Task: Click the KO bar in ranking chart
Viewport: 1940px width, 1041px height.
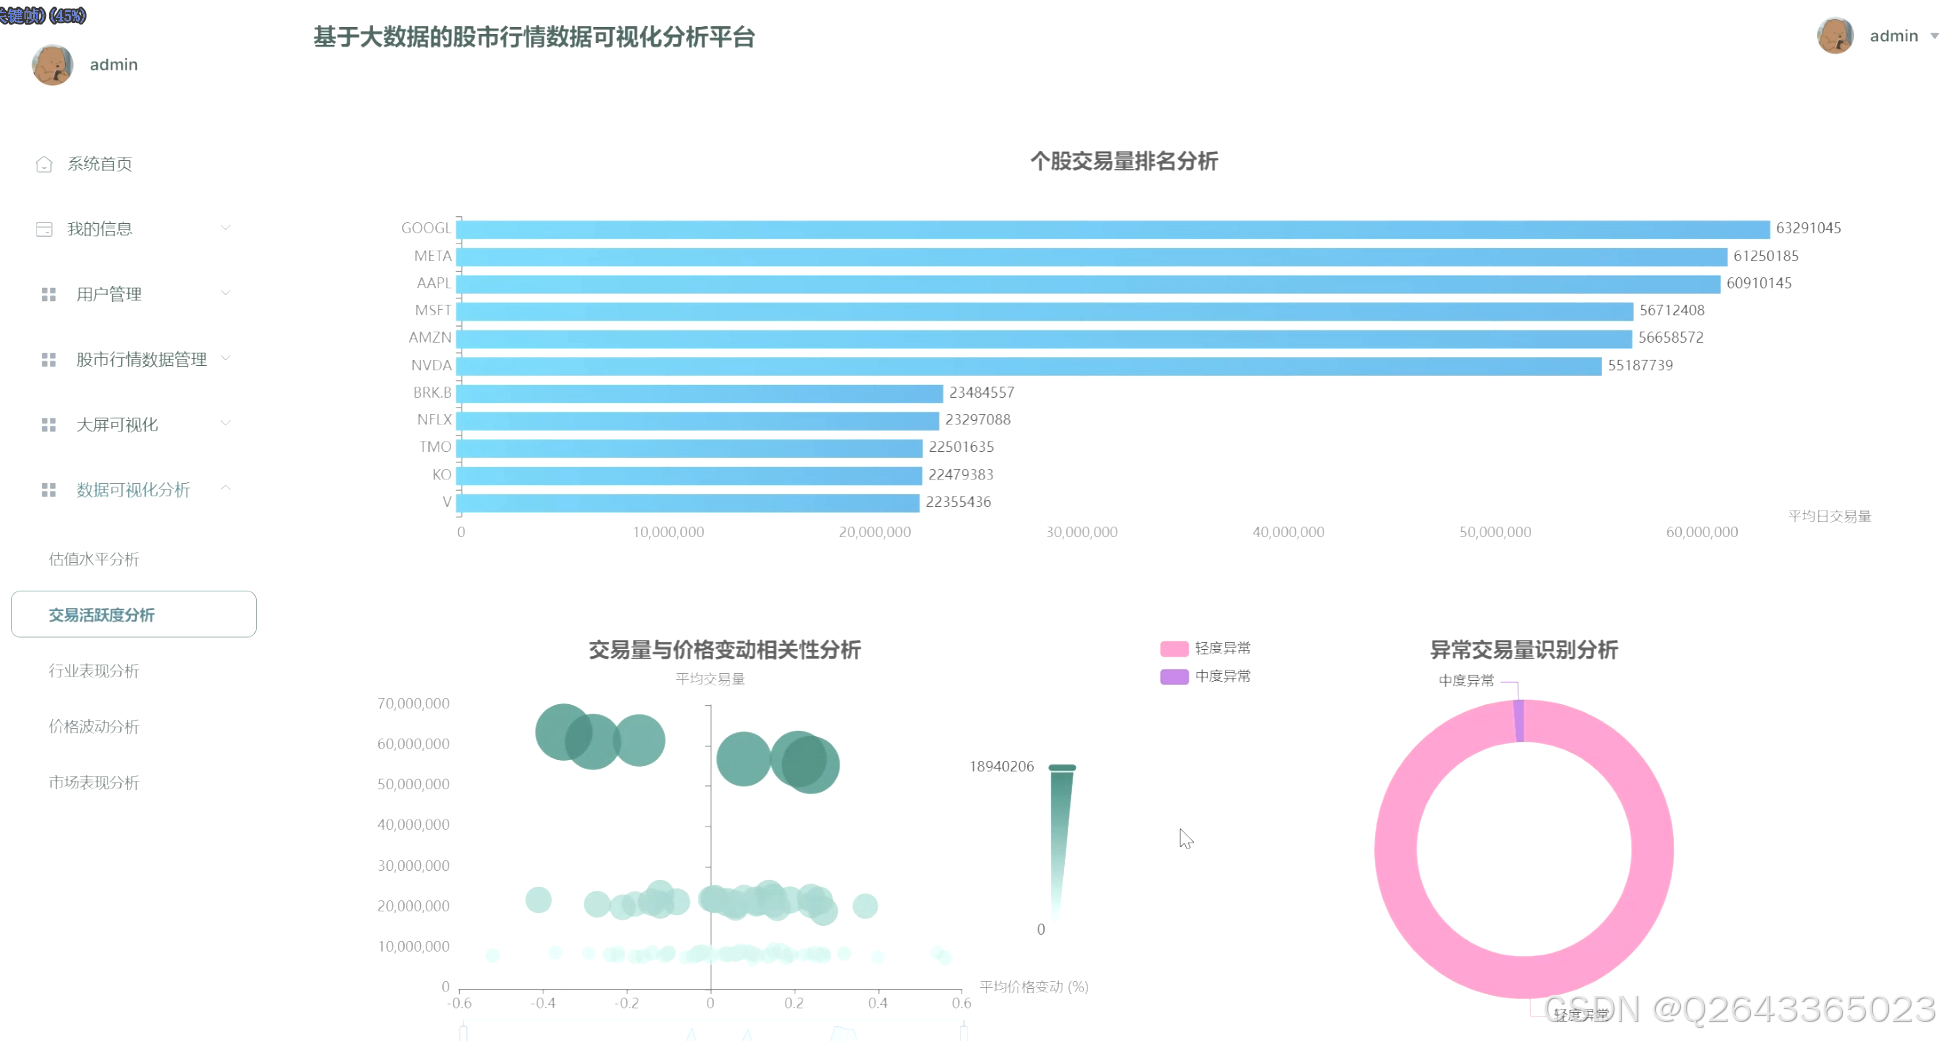Action: point(689,476)
